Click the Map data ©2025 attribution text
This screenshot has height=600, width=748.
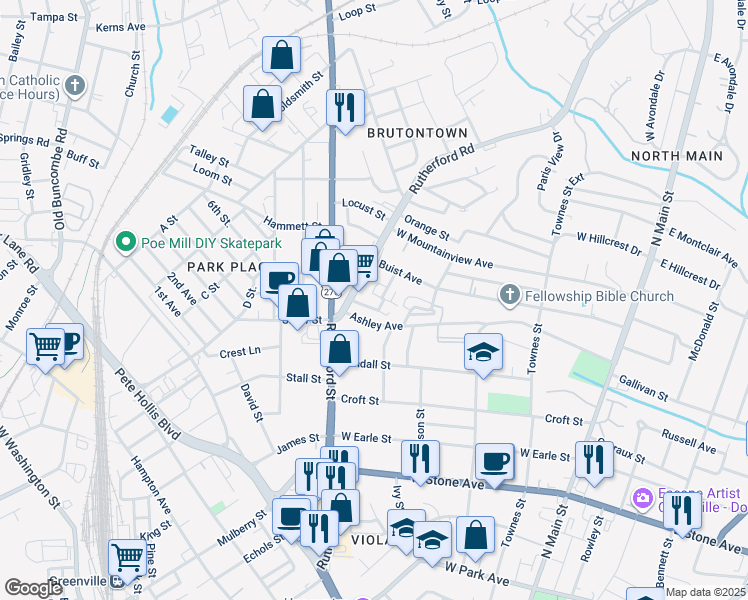click(705, 592)
